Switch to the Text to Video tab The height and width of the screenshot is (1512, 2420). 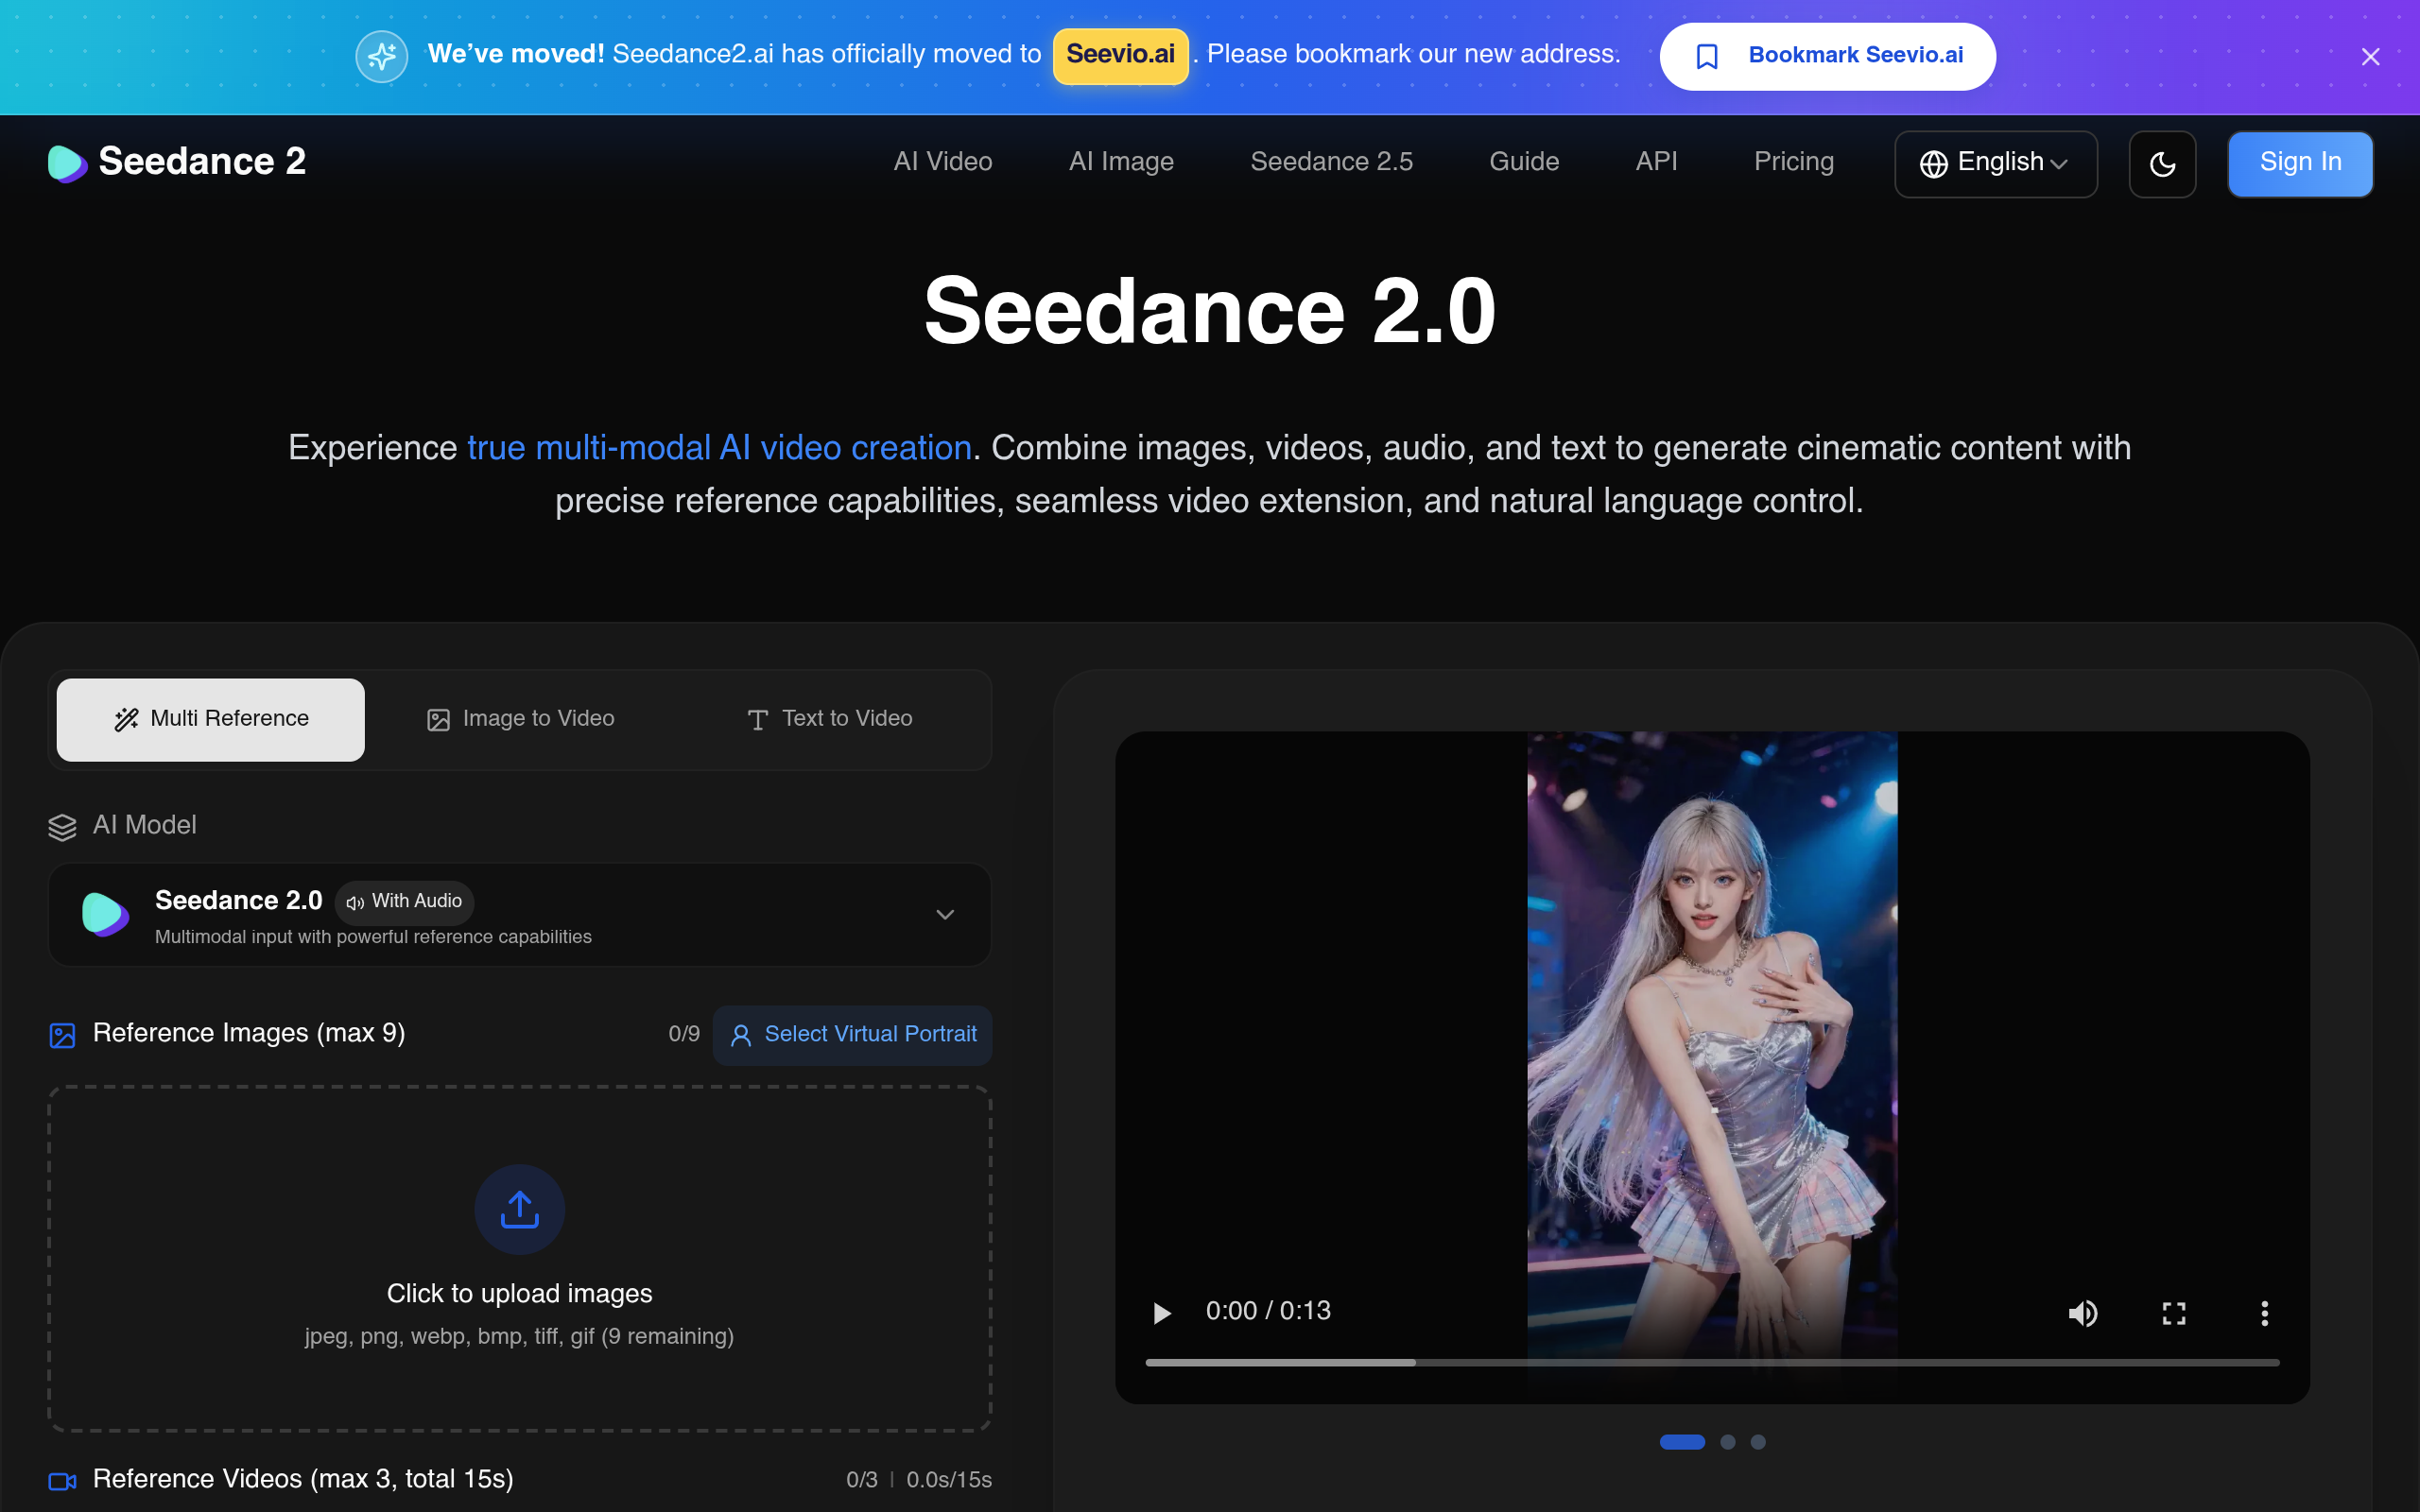pyautogui.click(x=829, y=719)
